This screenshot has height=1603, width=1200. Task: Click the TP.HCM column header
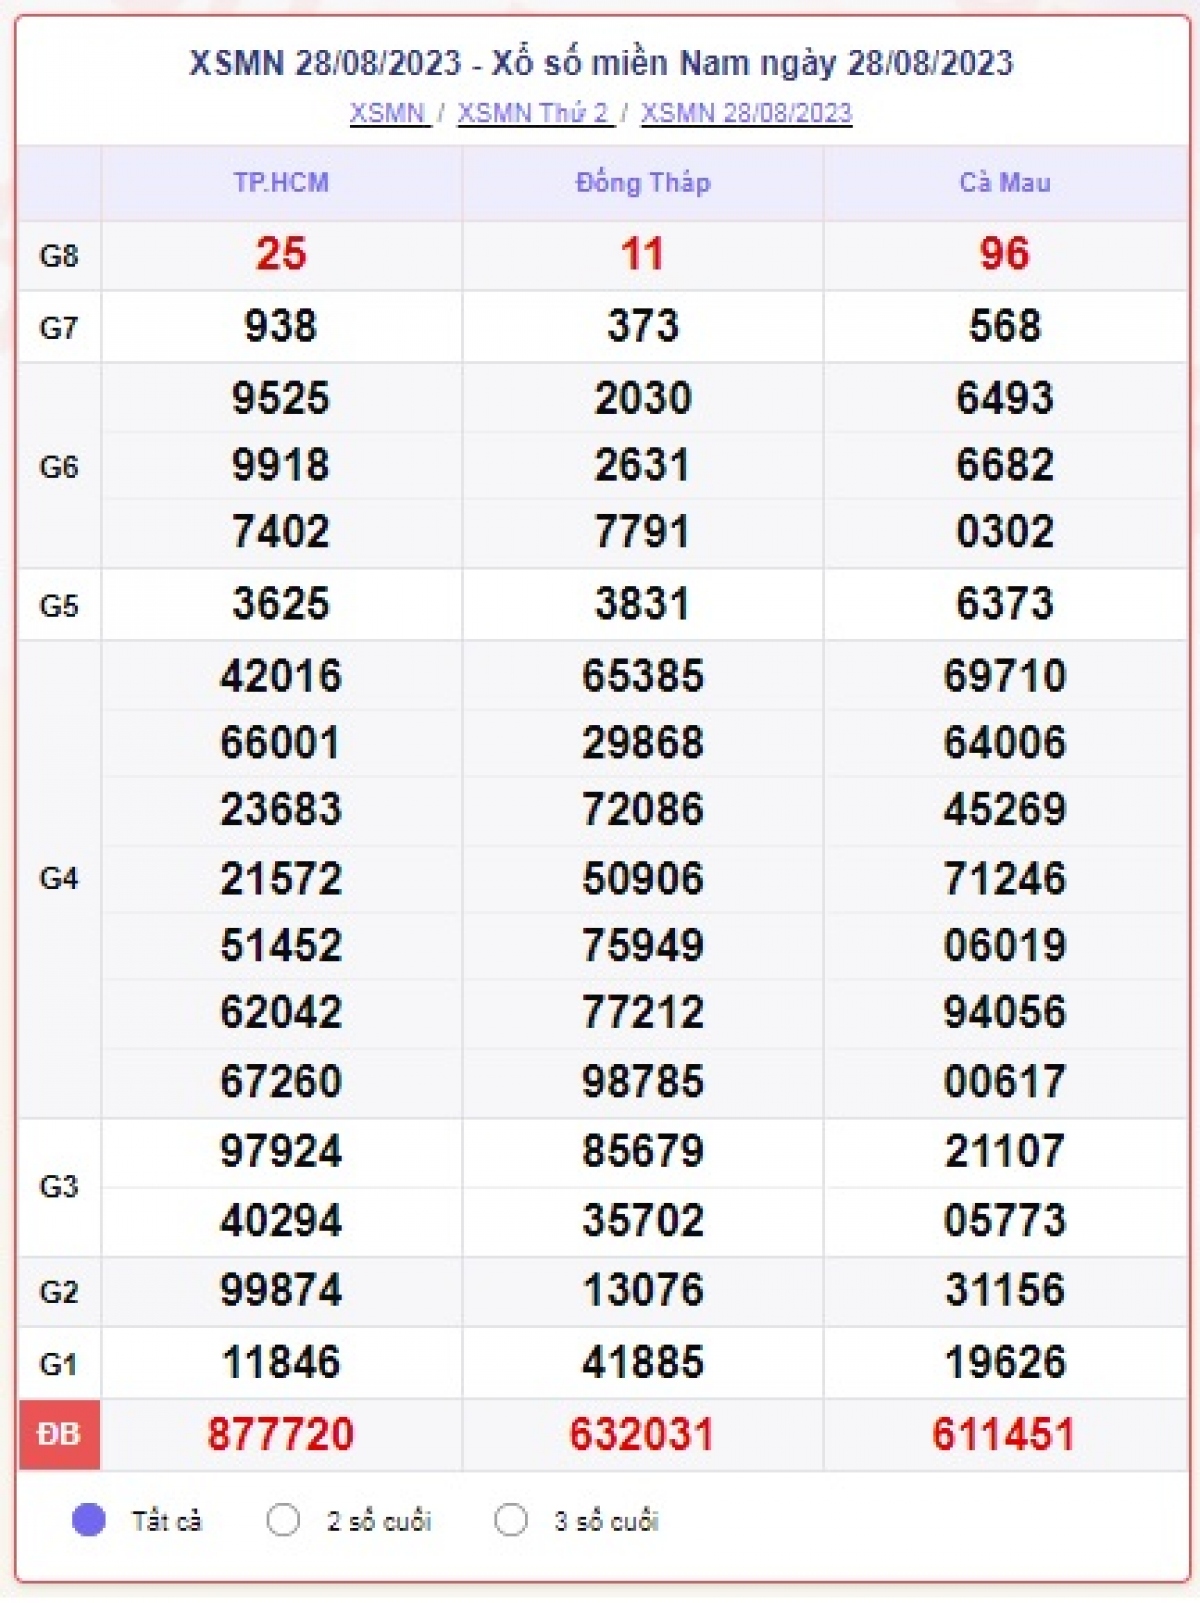[281, 183]
